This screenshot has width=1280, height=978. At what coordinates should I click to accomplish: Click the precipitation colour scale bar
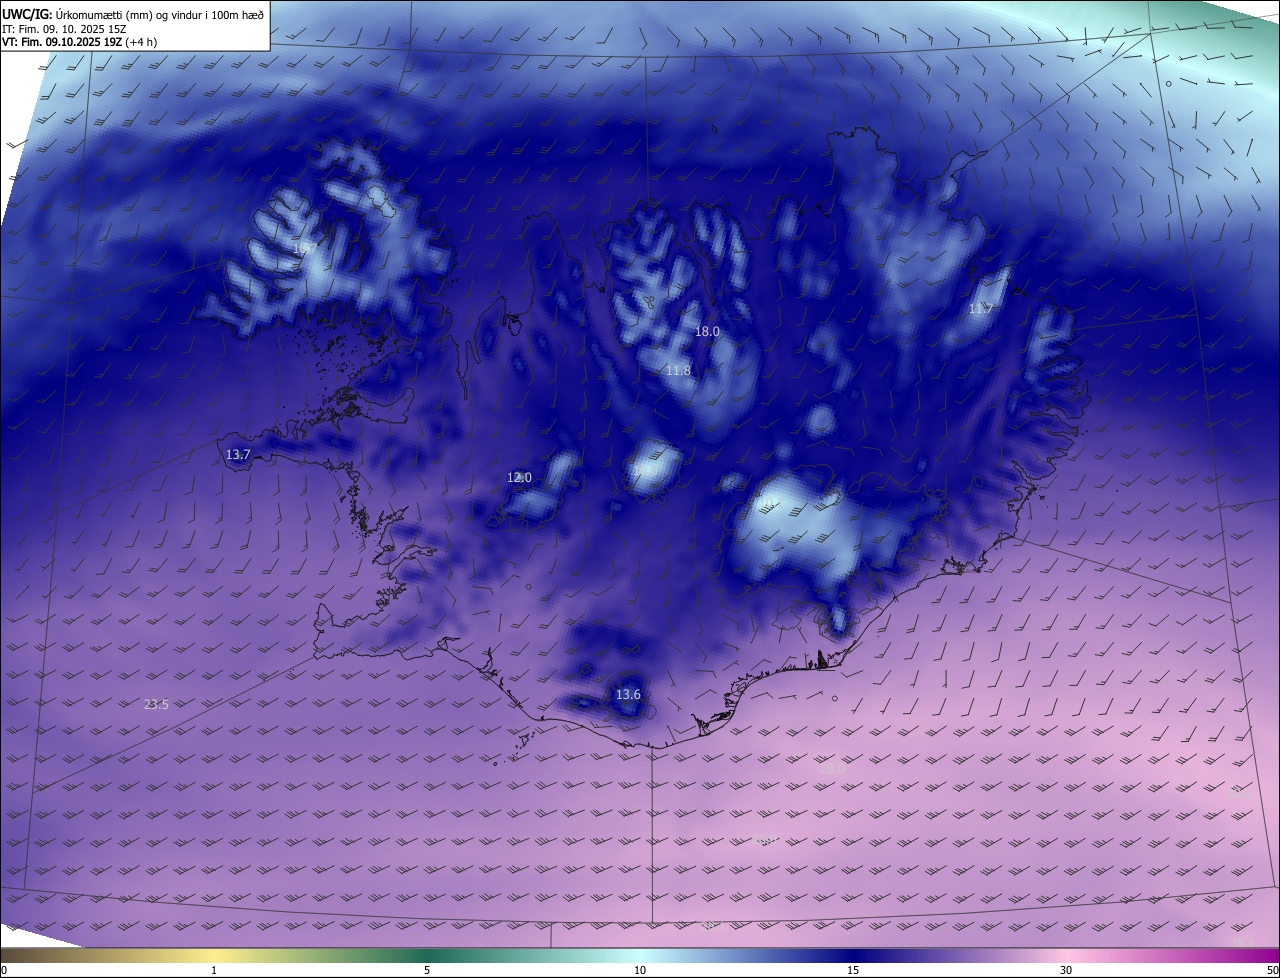coord(640,955)
